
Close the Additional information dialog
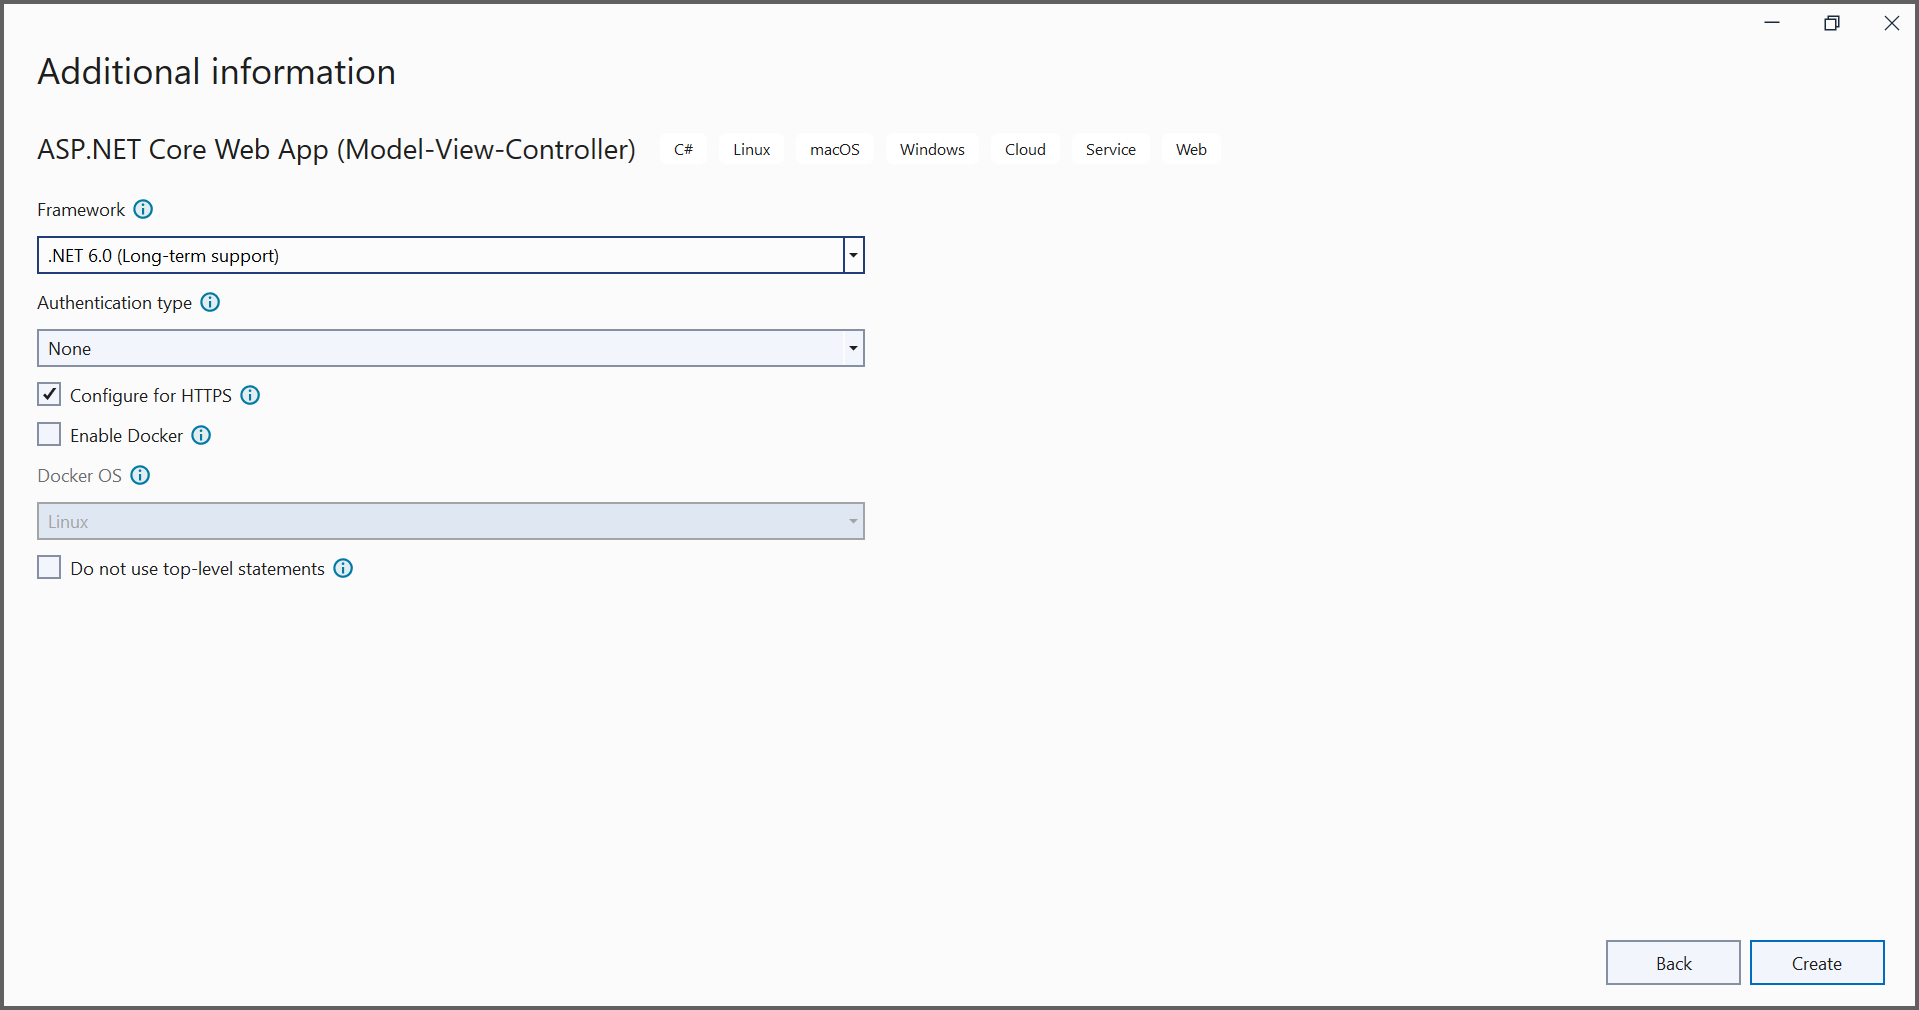click(x=1891, y=23)
